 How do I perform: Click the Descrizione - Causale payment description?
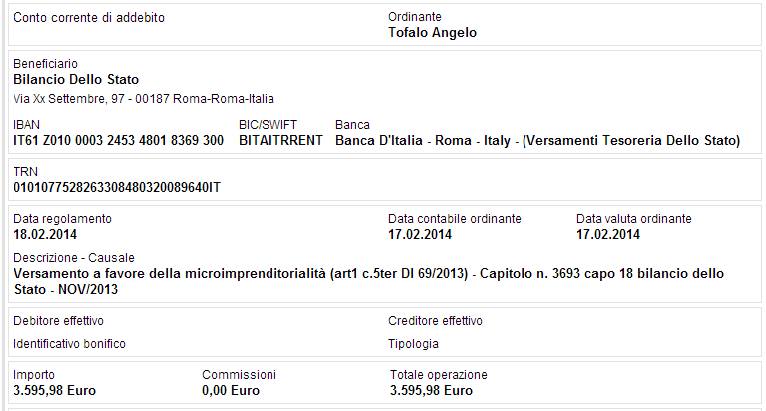pyautogui.click(x=368, y=281)
